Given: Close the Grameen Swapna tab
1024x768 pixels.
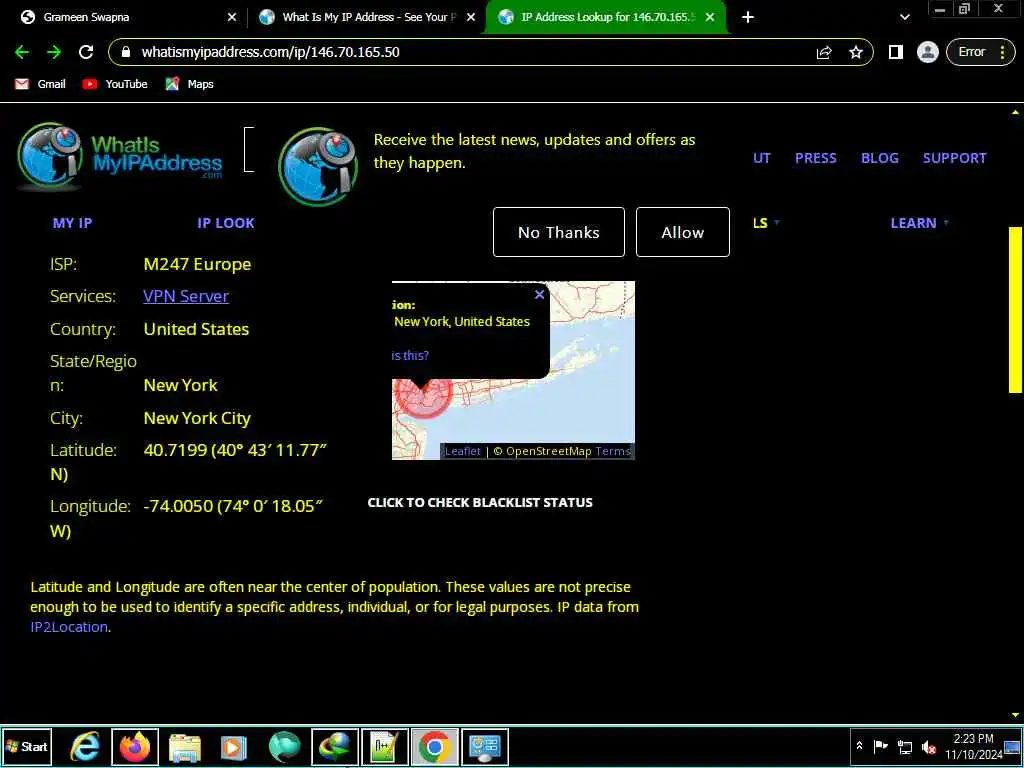Looking at the screenshot, I should (x=232, y=18).
